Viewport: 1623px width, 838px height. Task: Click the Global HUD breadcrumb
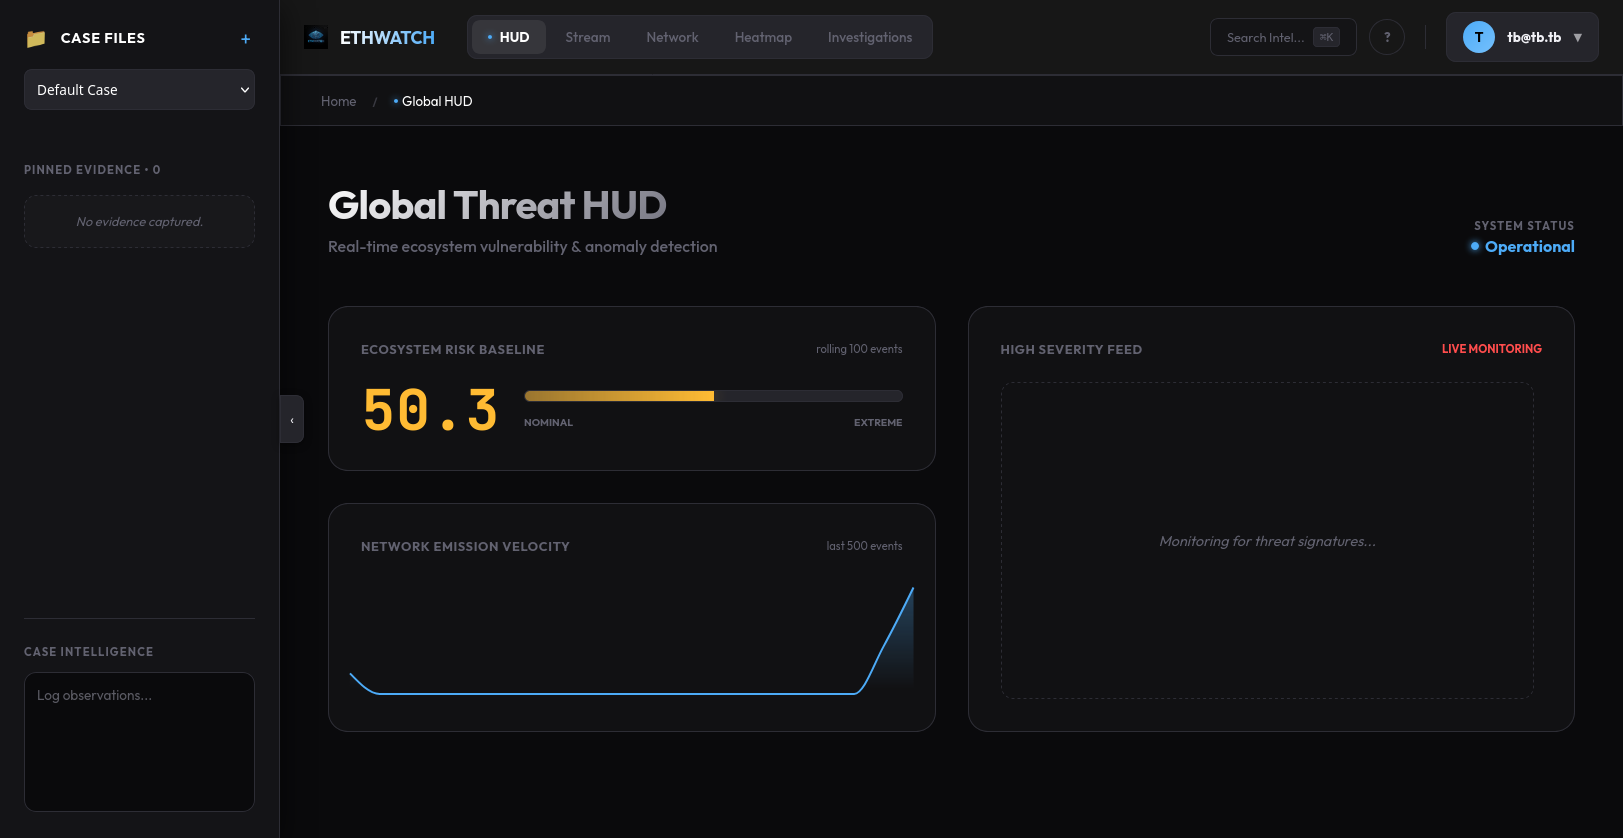point(433,101)
